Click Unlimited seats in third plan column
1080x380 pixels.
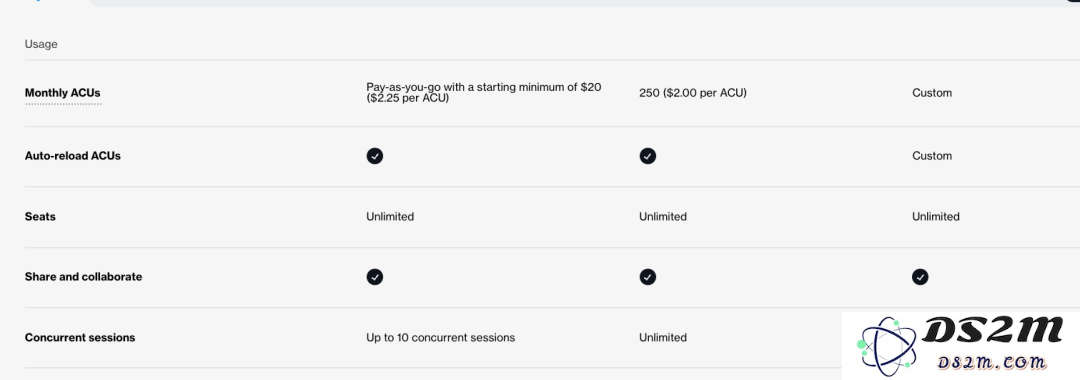pyautogui.click(x=935, y=217)
